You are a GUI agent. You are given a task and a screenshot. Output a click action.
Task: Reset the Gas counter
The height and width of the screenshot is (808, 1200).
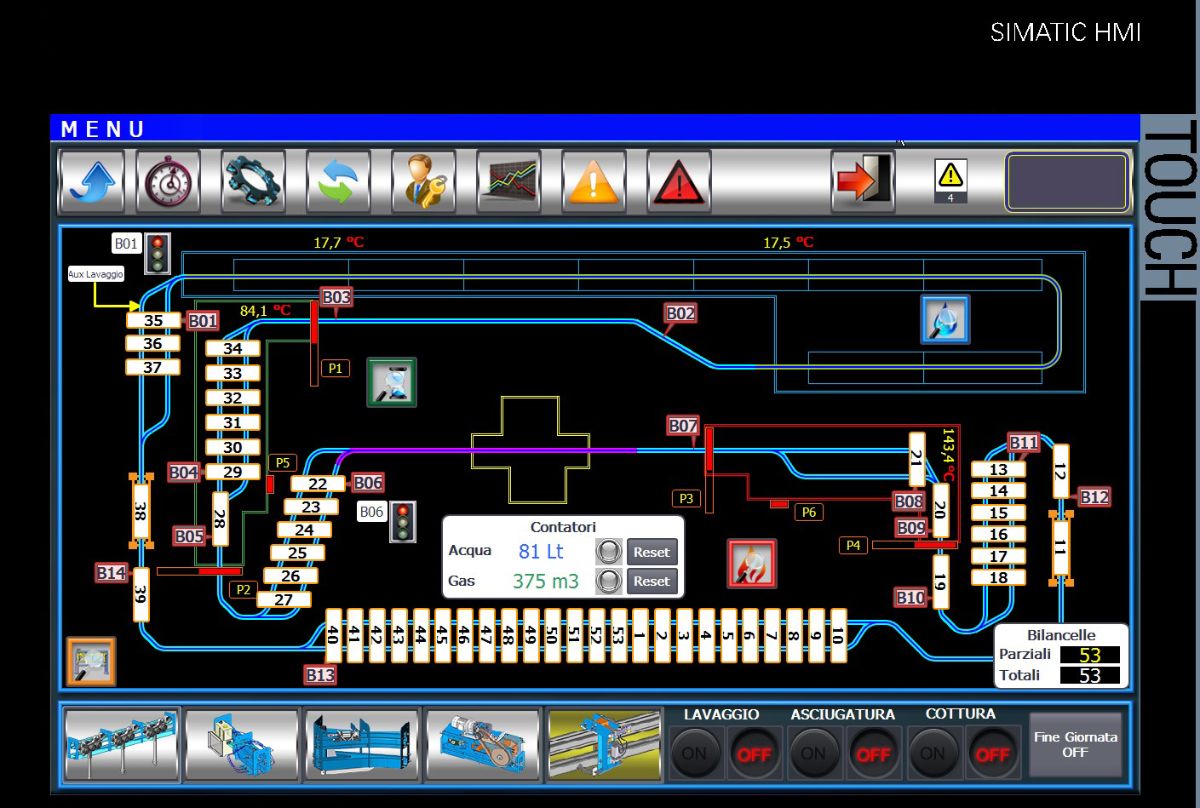tap(651, 581)
